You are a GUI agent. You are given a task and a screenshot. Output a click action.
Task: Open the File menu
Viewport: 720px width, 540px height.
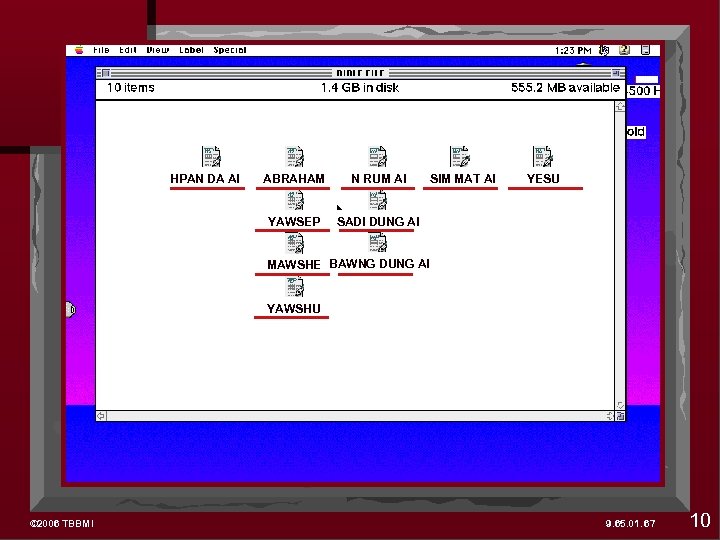click(x=101, y=50)
